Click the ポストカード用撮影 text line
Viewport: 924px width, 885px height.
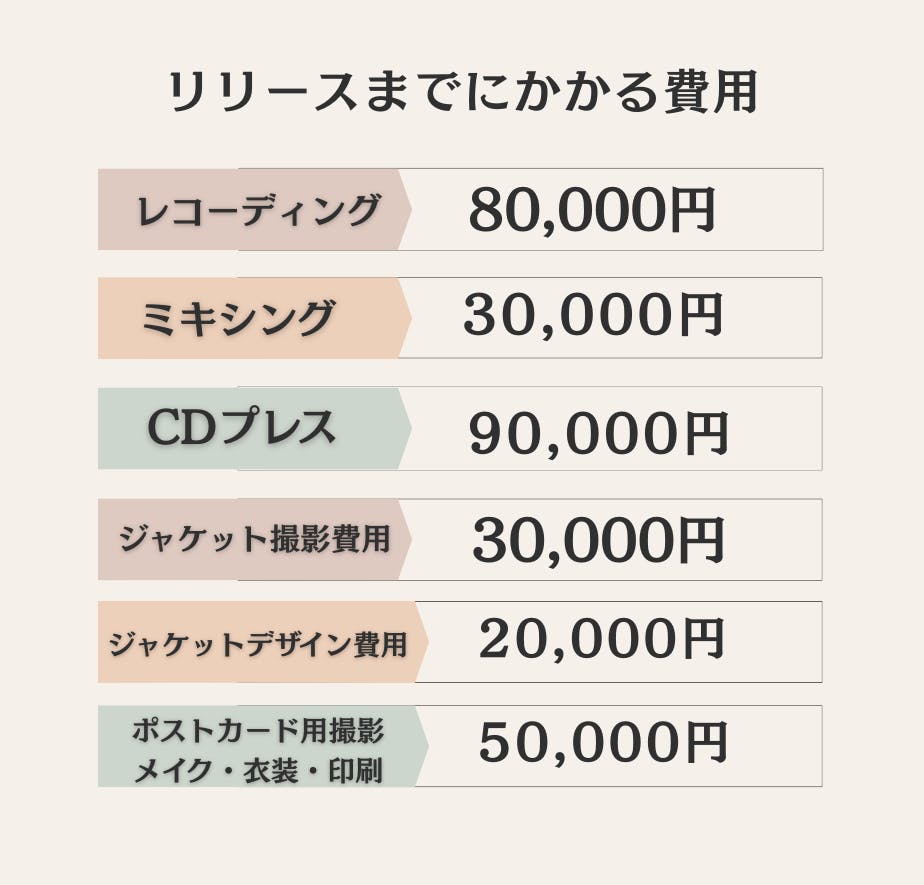[258, 730]
